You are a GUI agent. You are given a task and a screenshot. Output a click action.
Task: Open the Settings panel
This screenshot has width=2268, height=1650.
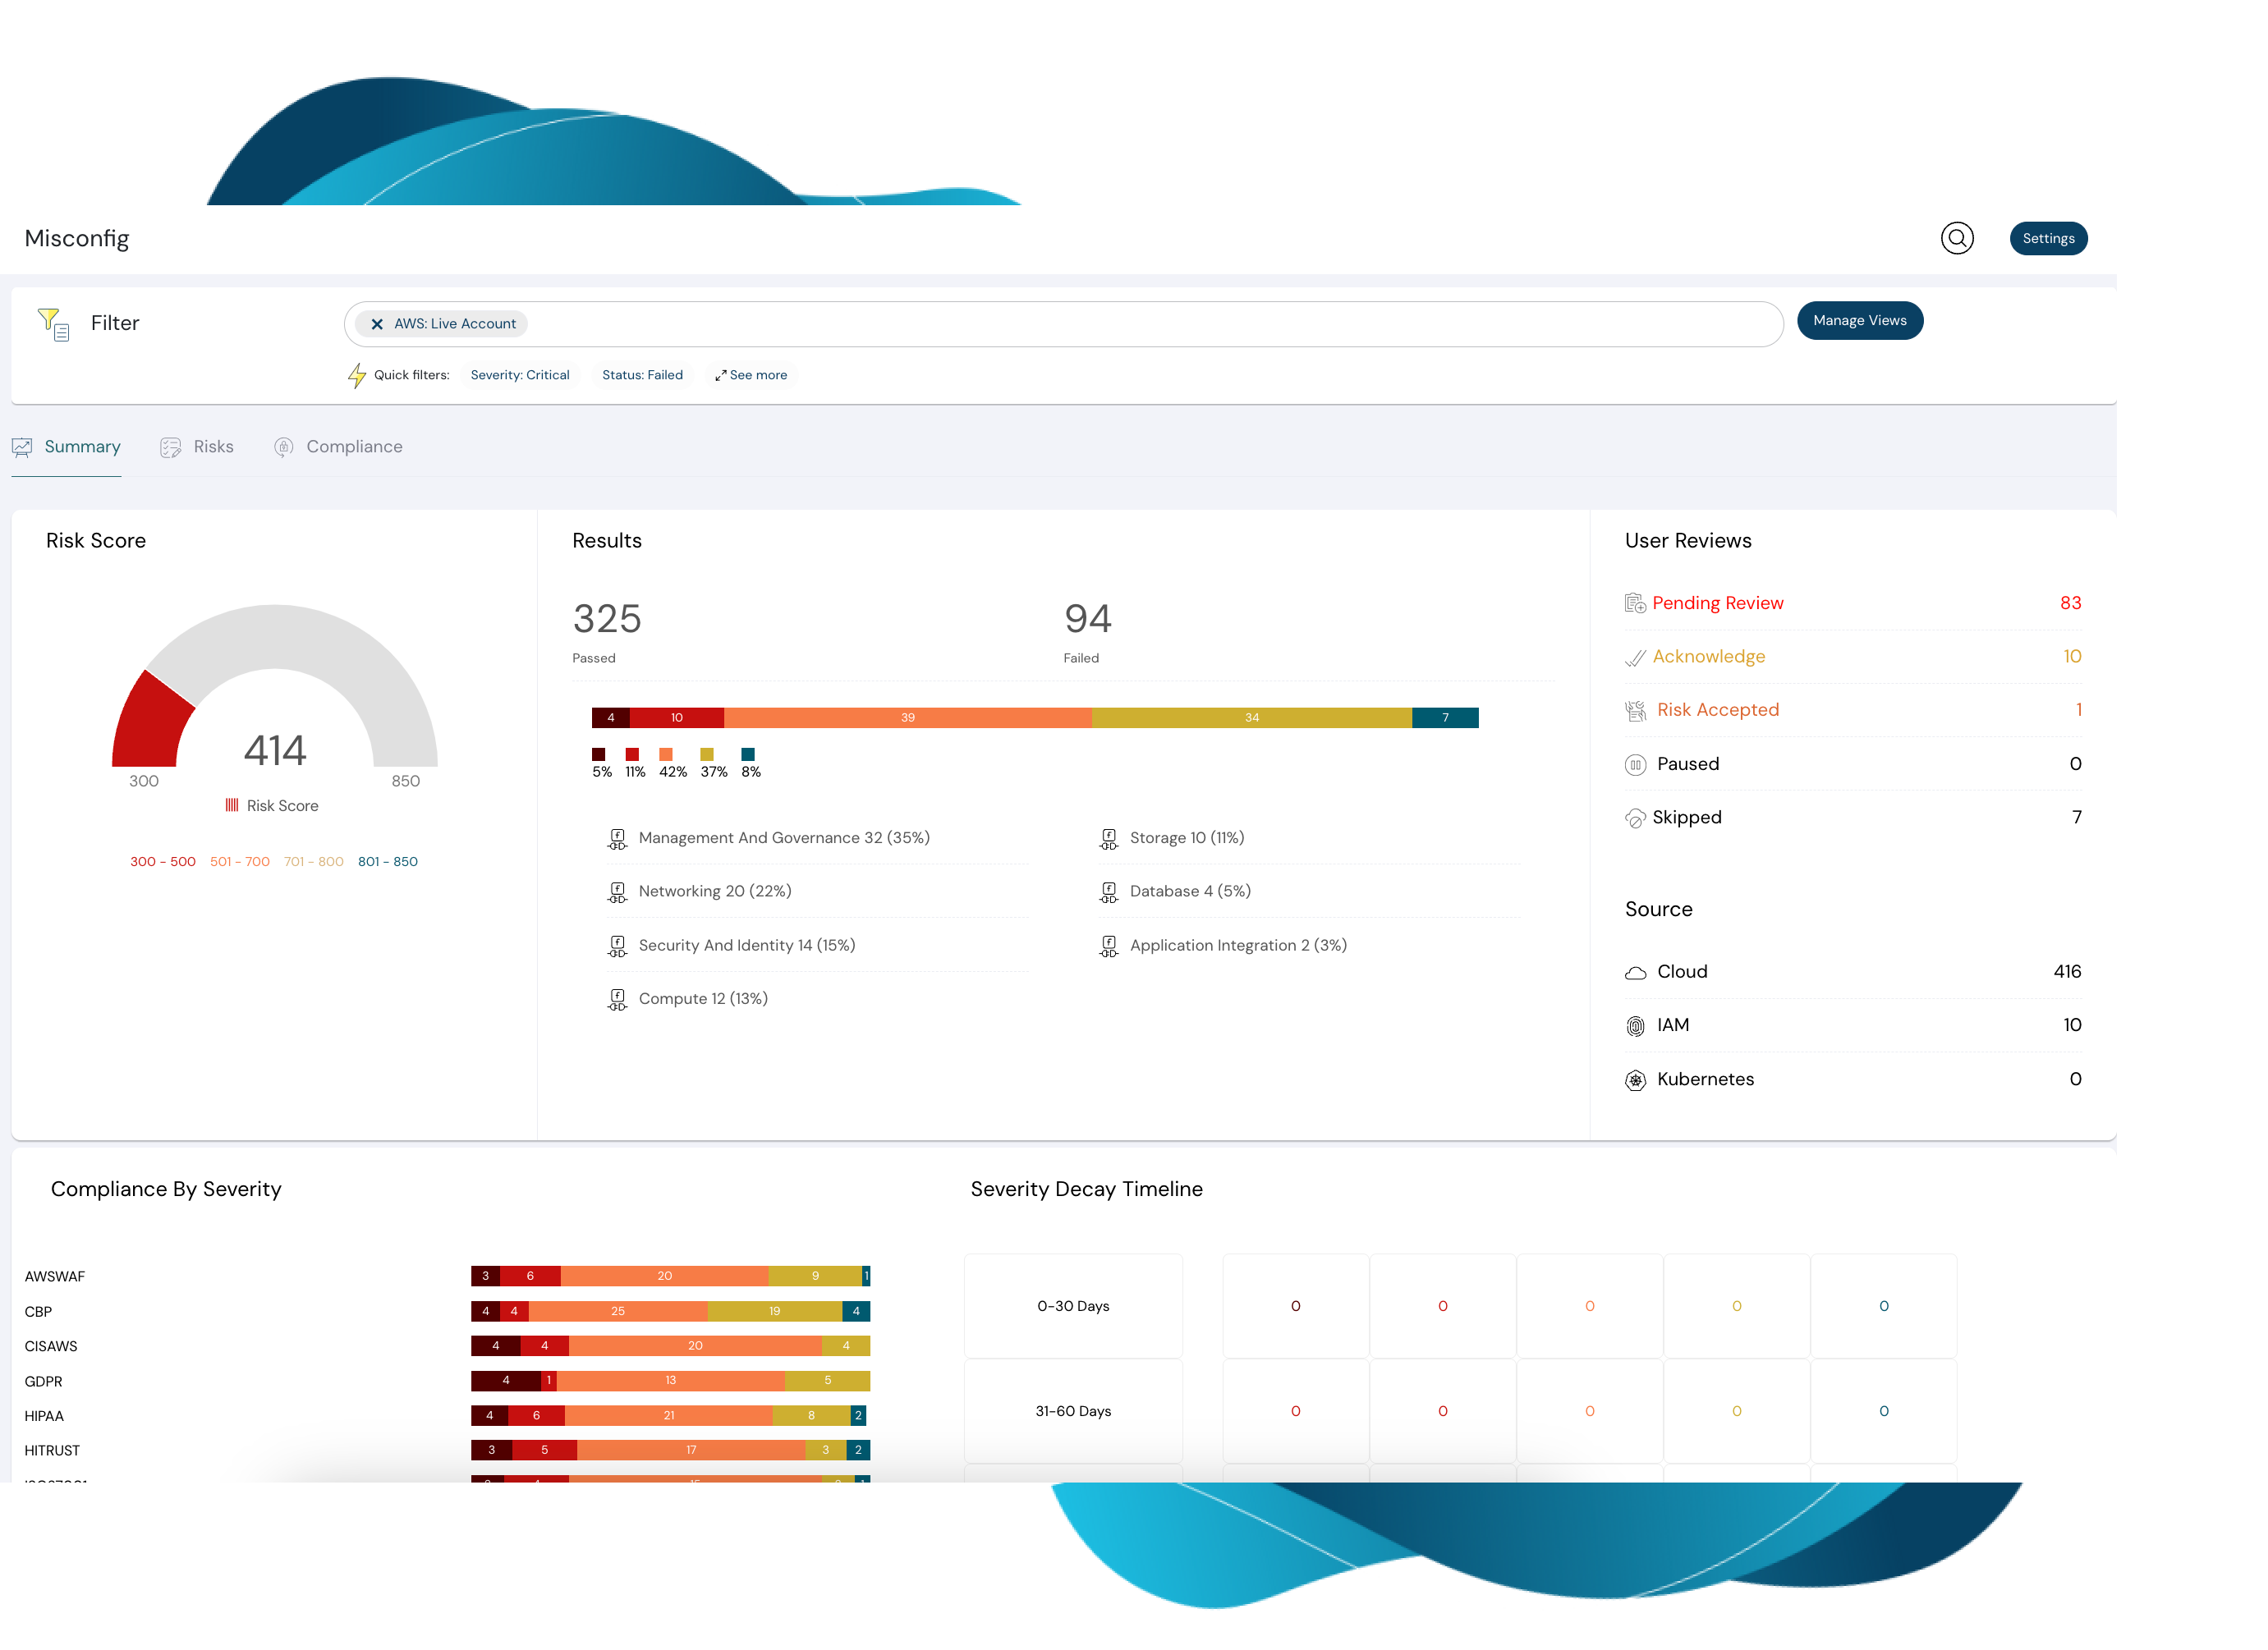click(x=2049, y=238)
